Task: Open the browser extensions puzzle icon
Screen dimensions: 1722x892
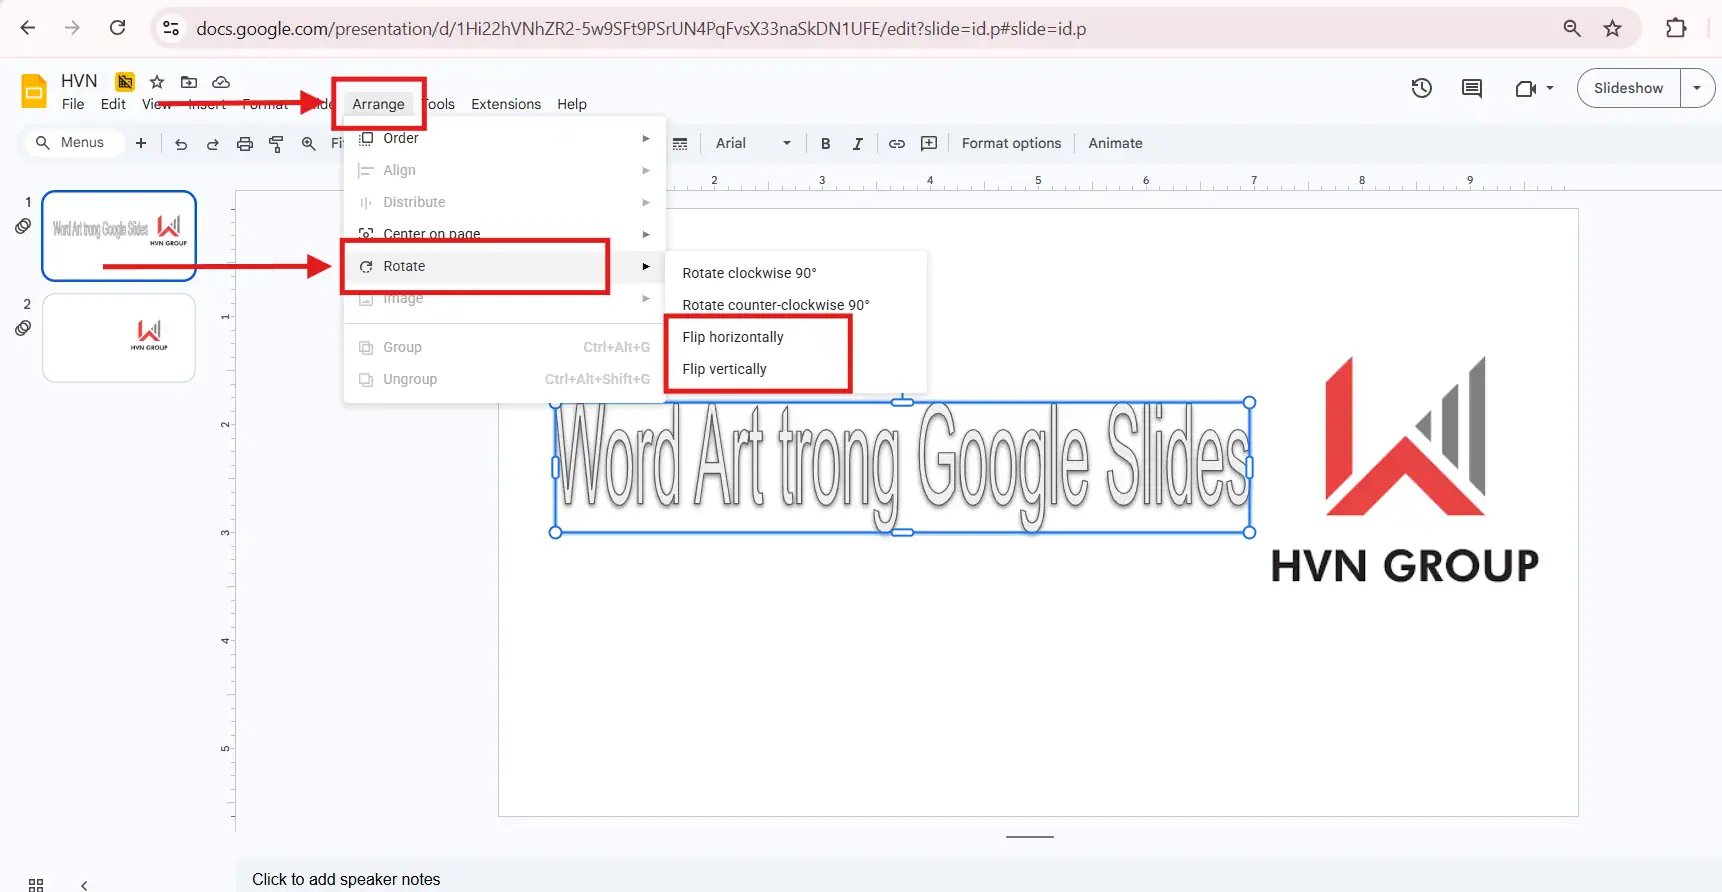Action: point(1677,28)
